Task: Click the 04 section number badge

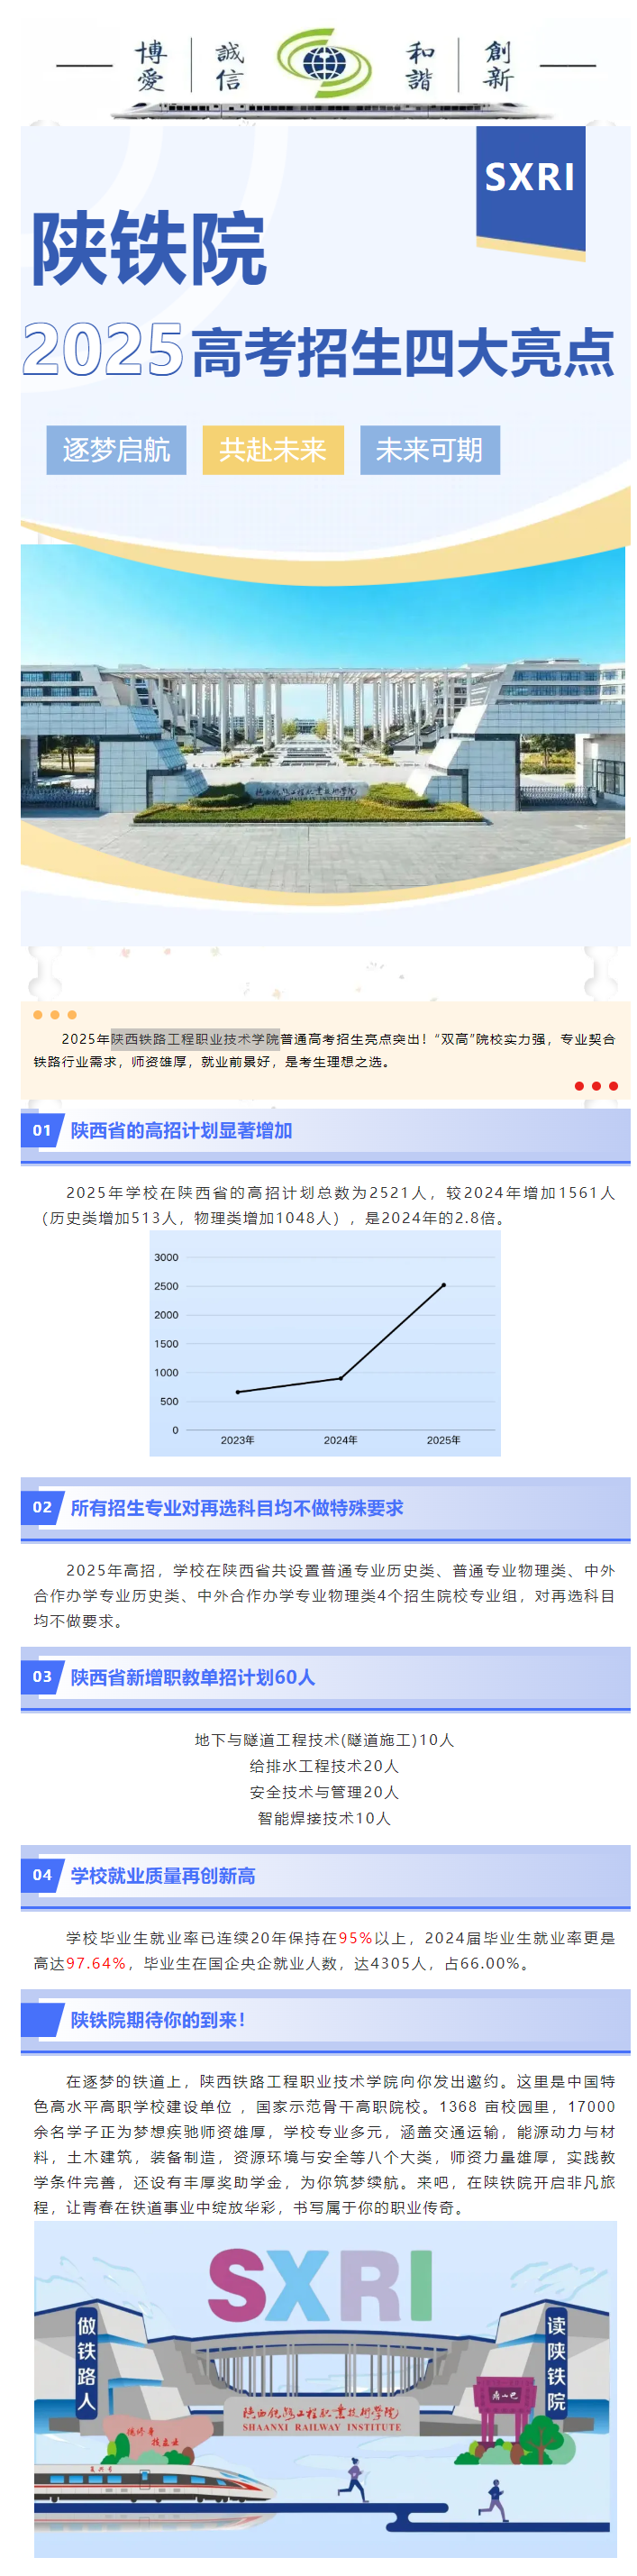Action: click(42, 1875)
